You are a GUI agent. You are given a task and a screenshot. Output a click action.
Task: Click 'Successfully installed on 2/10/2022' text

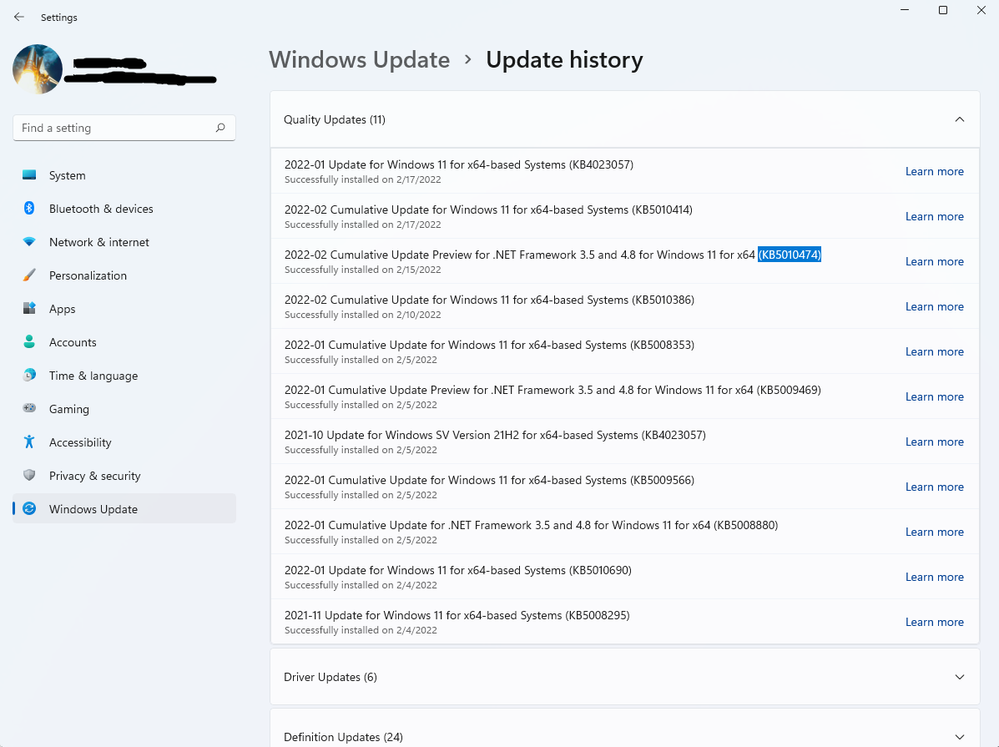363,315
